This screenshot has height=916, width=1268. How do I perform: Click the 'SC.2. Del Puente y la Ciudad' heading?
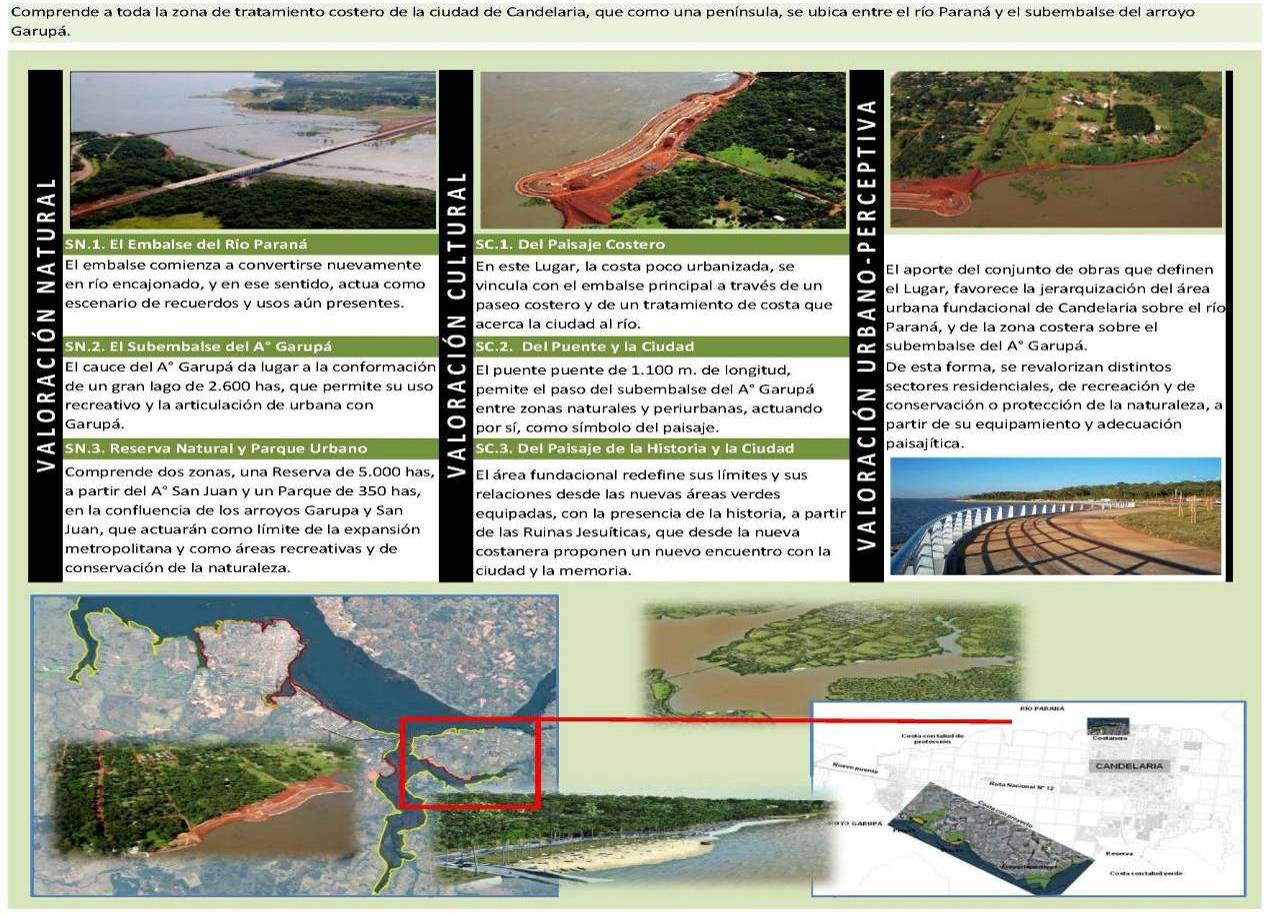[585, 347]
